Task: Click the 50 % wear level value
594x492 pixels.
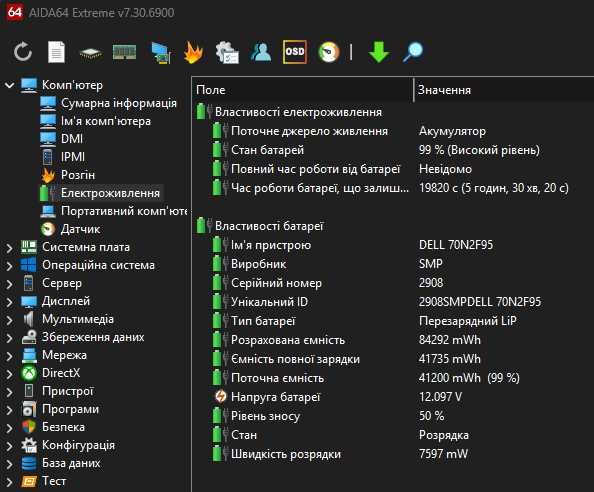Action: (x=431, y=416)
